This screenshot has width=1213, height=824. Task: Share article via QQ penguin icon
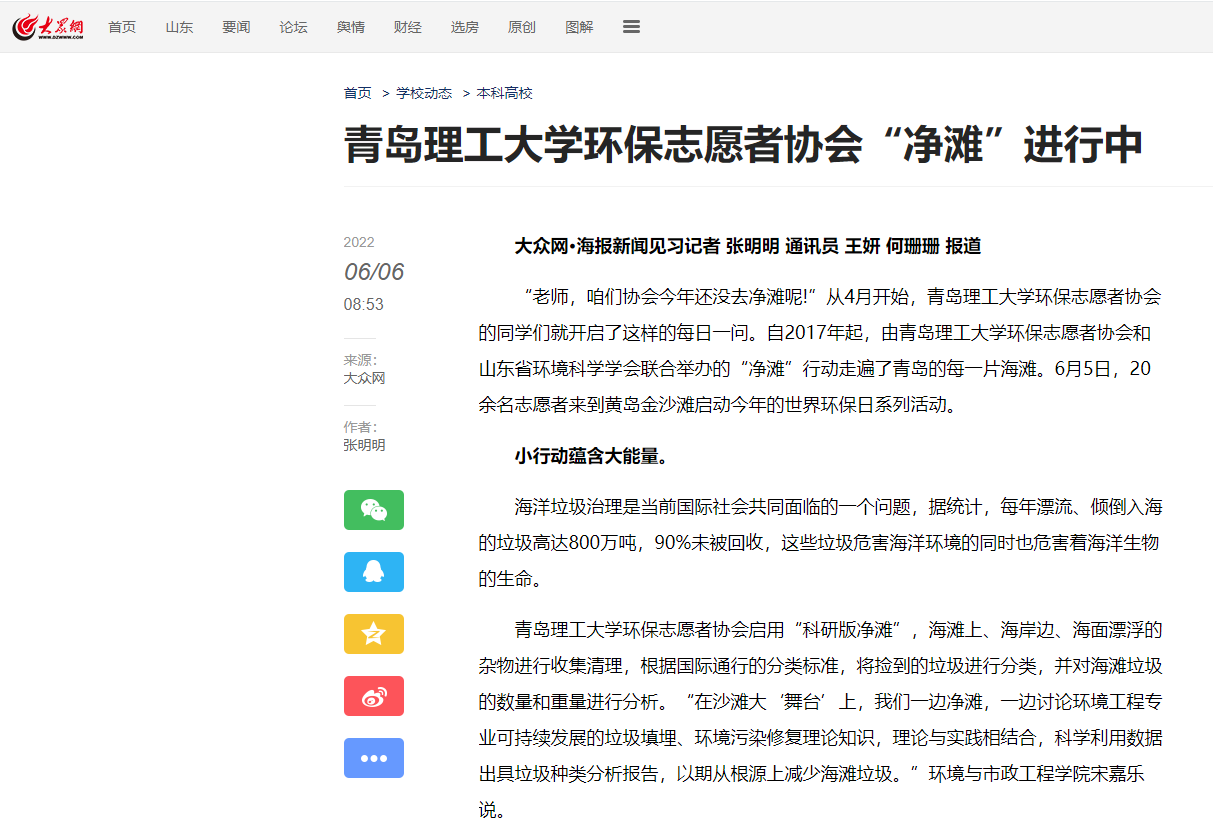click(374, 572)
